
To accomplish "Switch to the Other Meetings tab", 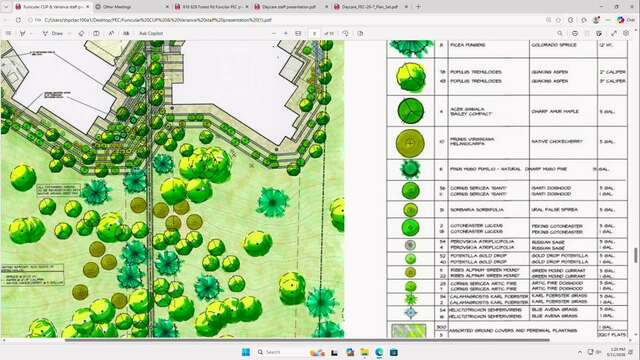I will click(131, 7).
